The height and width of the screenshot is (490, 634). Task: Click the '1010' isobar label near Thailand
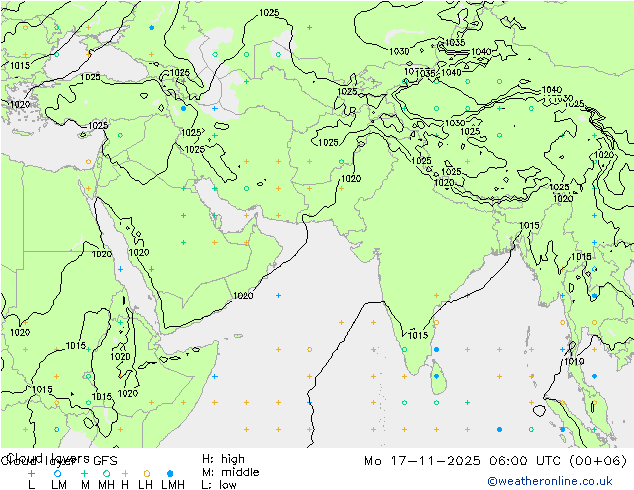pyautogui.click(x=574, y=361)
